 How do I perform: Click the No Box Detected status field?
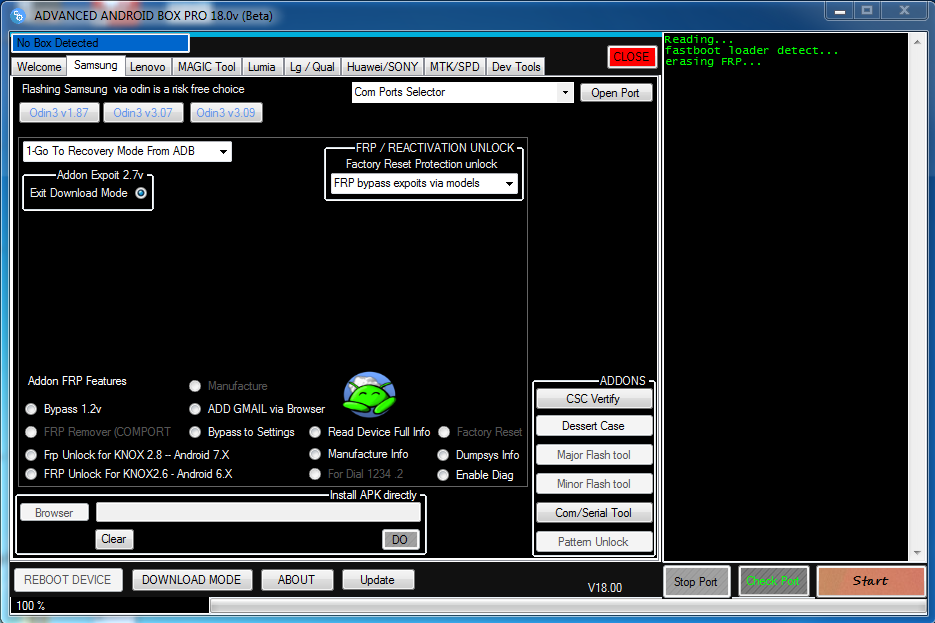[x=100, y=43]
